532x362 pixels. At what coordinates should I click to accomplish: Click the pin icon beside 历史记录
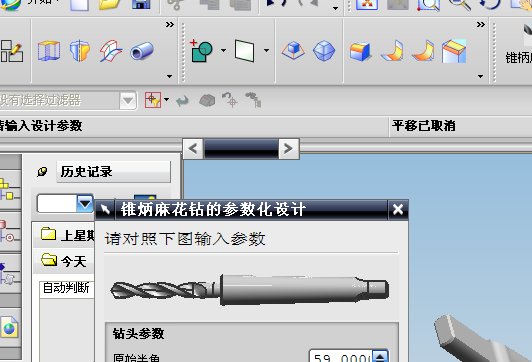tap(42, 172)
